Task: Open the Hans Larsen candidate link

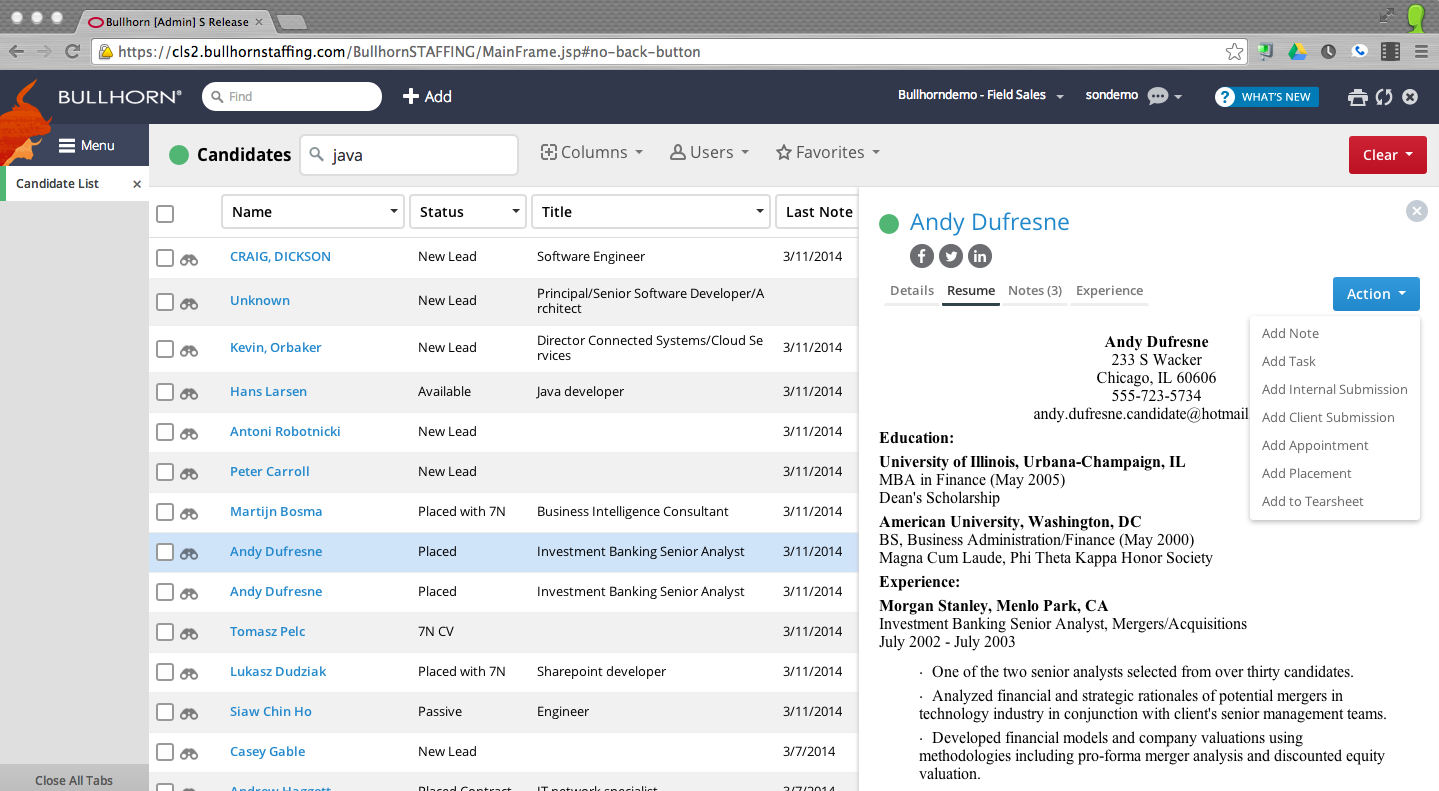Action: tap(268, 392)
